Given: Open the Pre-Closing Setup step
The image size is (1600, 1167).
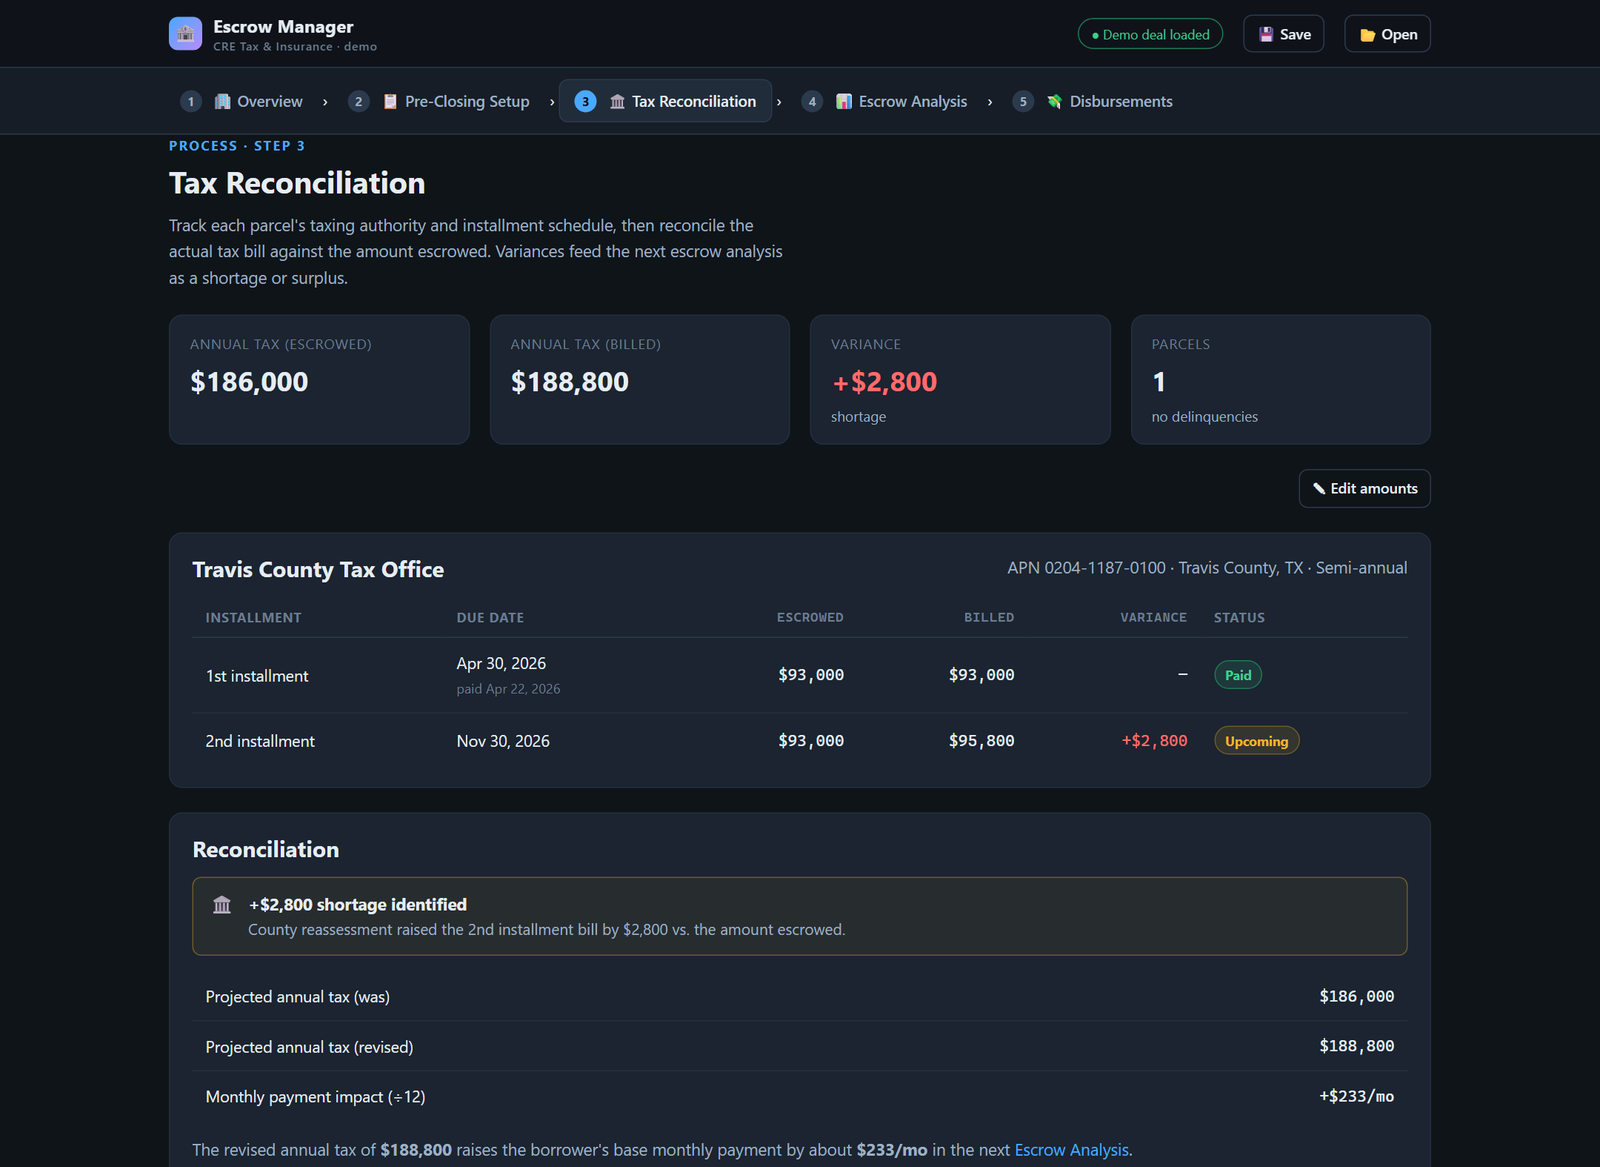Looking at the screenshot, I should coord(439,101).
